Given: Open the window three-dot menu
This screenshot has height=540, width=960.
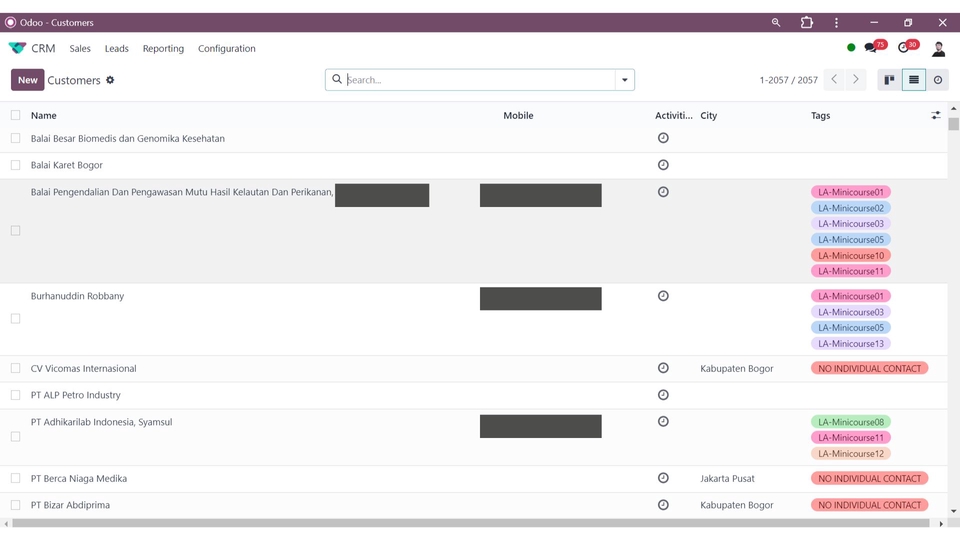Looking at the screenshot, I should coord(836,23).
